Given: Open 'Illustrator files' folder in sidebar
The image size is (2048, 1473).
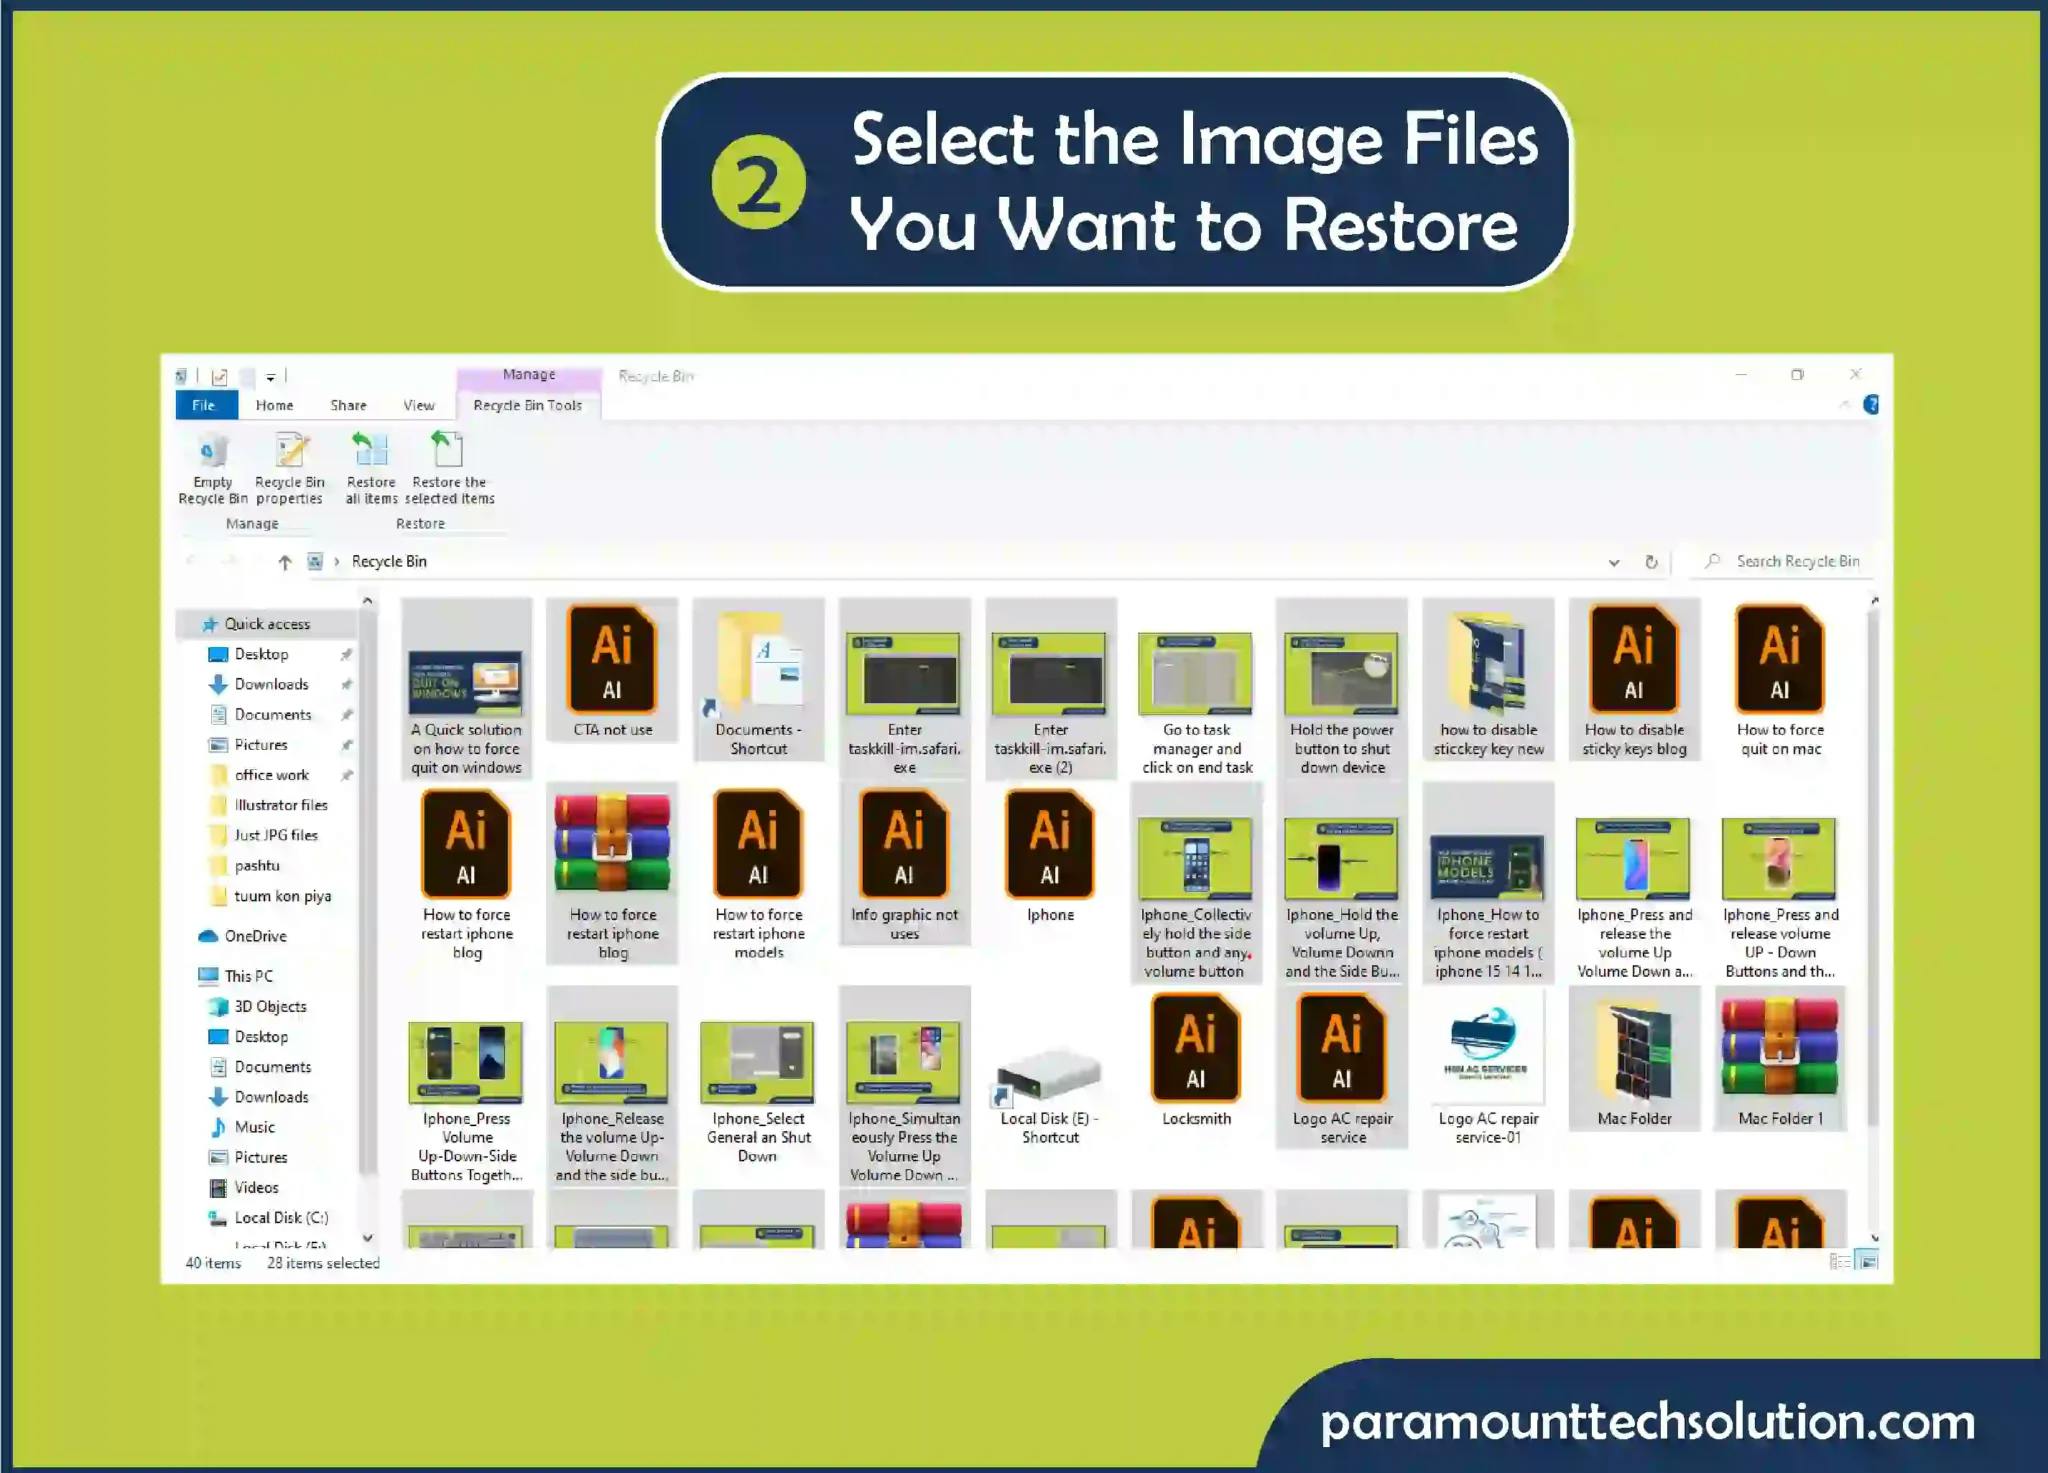Looking at the screenshot, I should 280,805.
